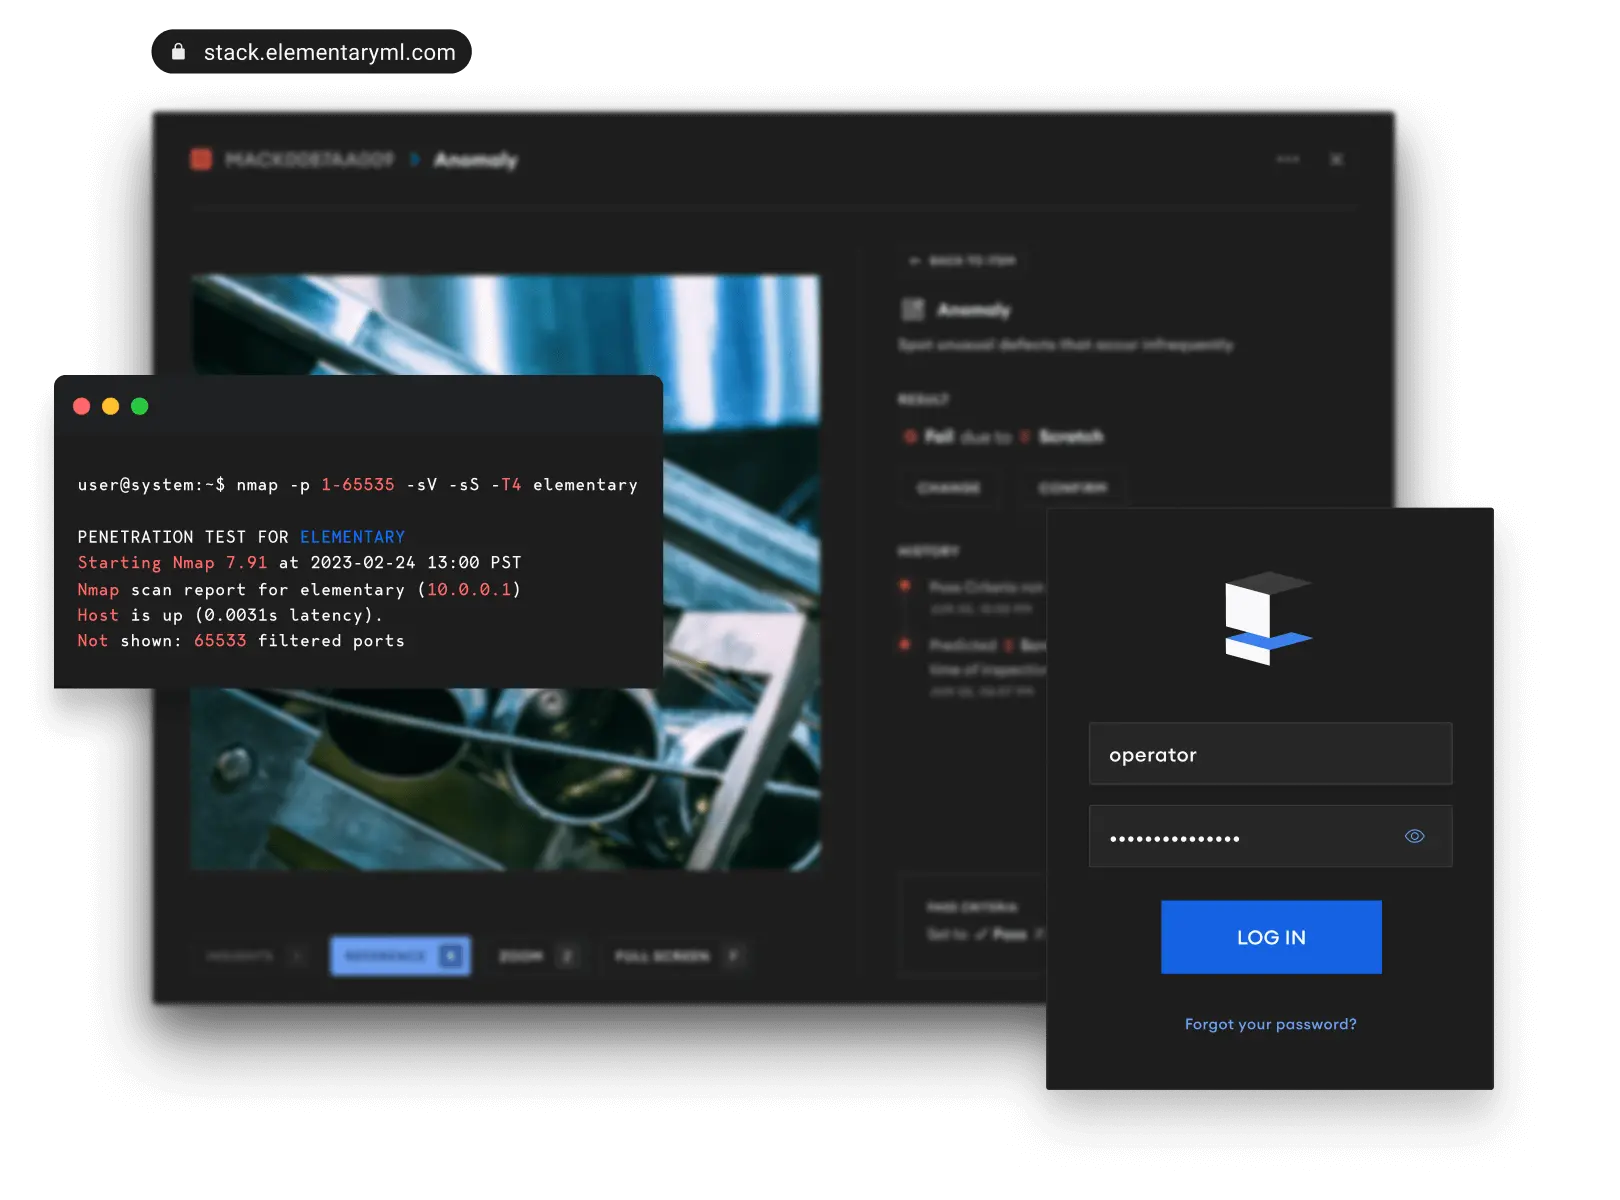Click the Elementary logo on the login panel
This screenshot has height=1200, width=1620.
[x=1268, y=622]
